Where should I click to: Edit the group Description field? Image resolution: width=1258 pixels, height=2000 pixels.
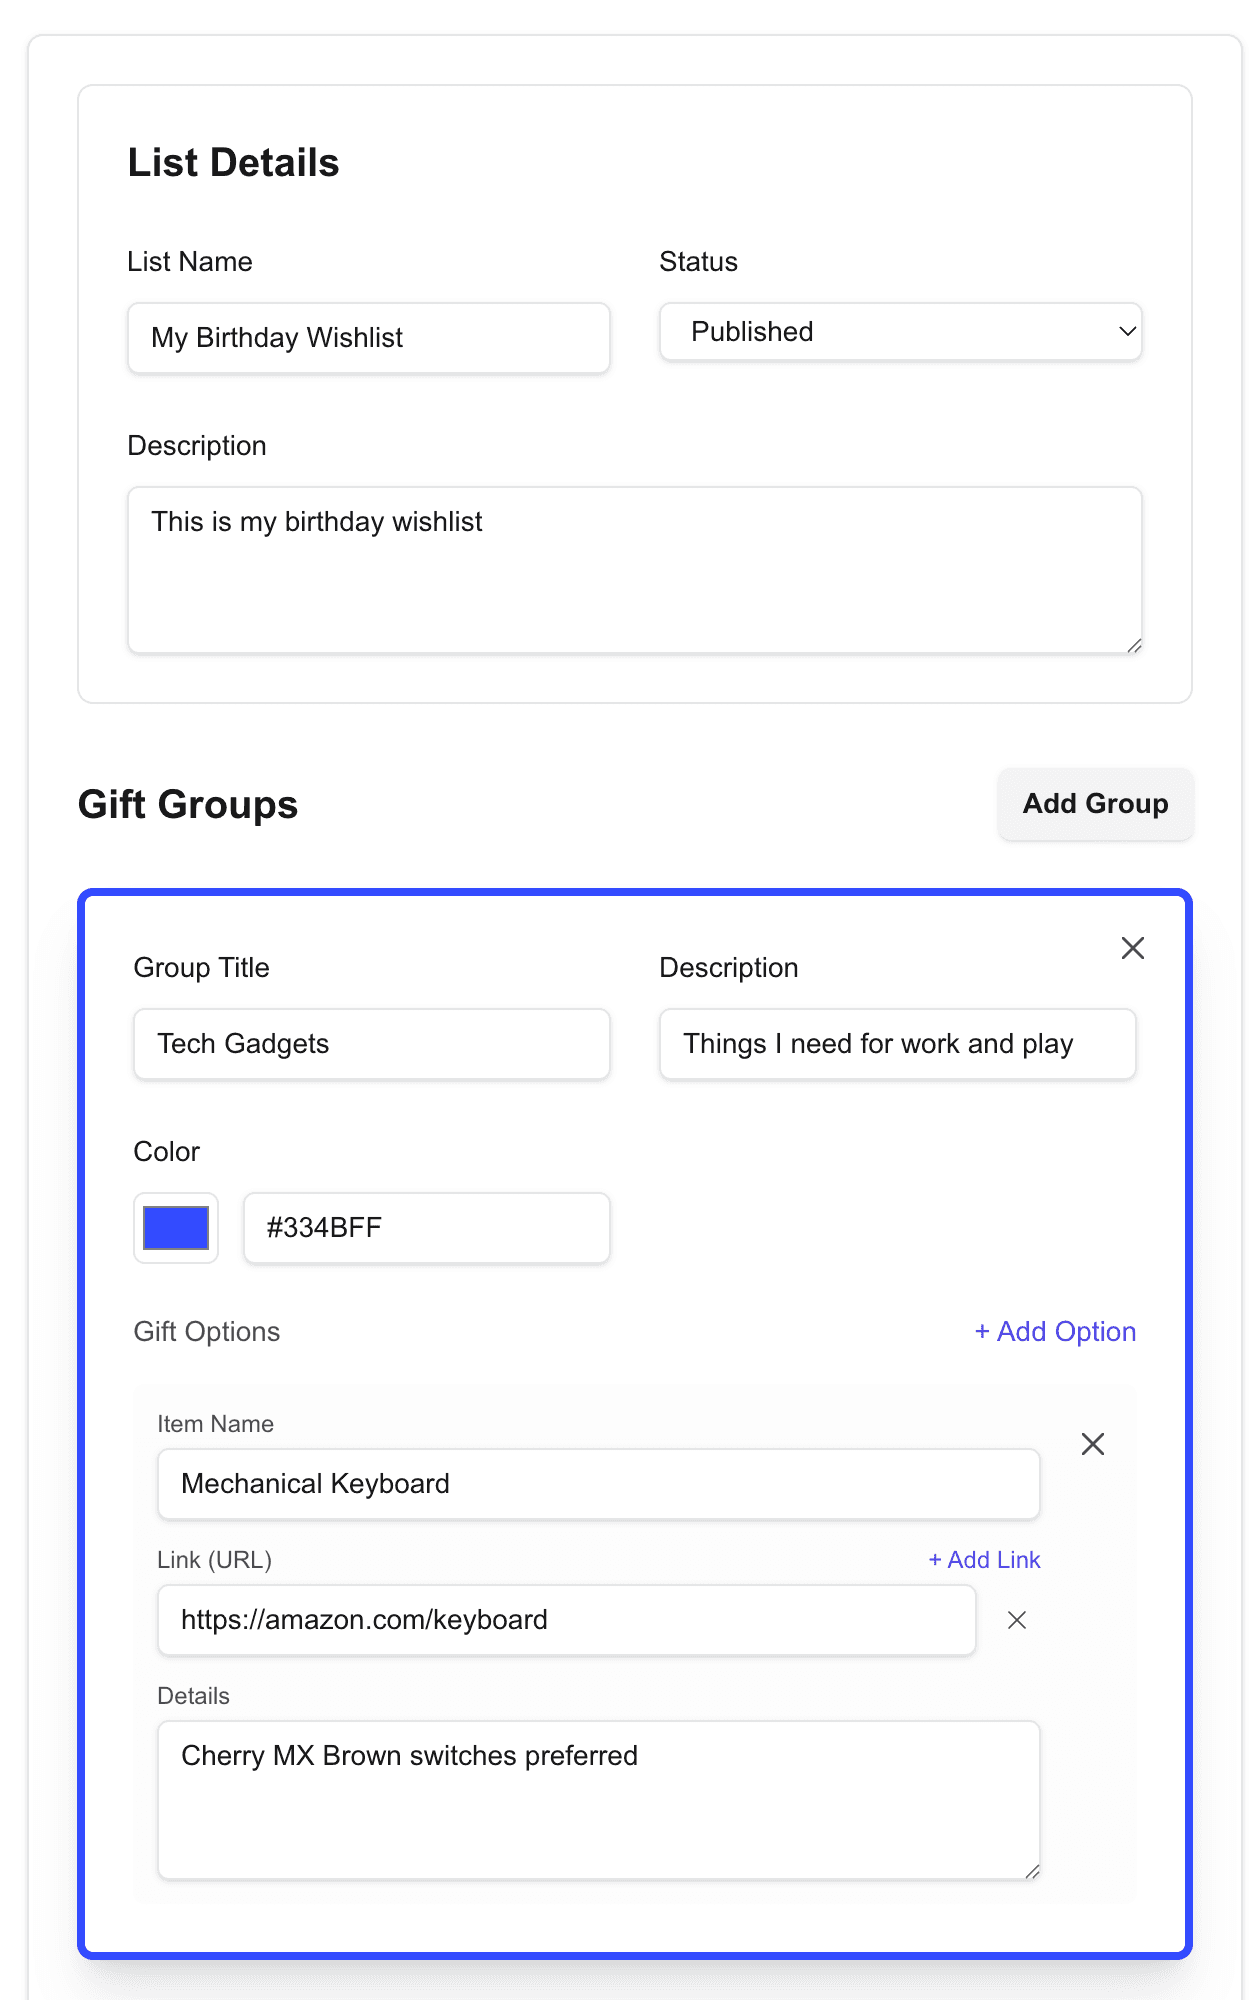pos(897,1044)
